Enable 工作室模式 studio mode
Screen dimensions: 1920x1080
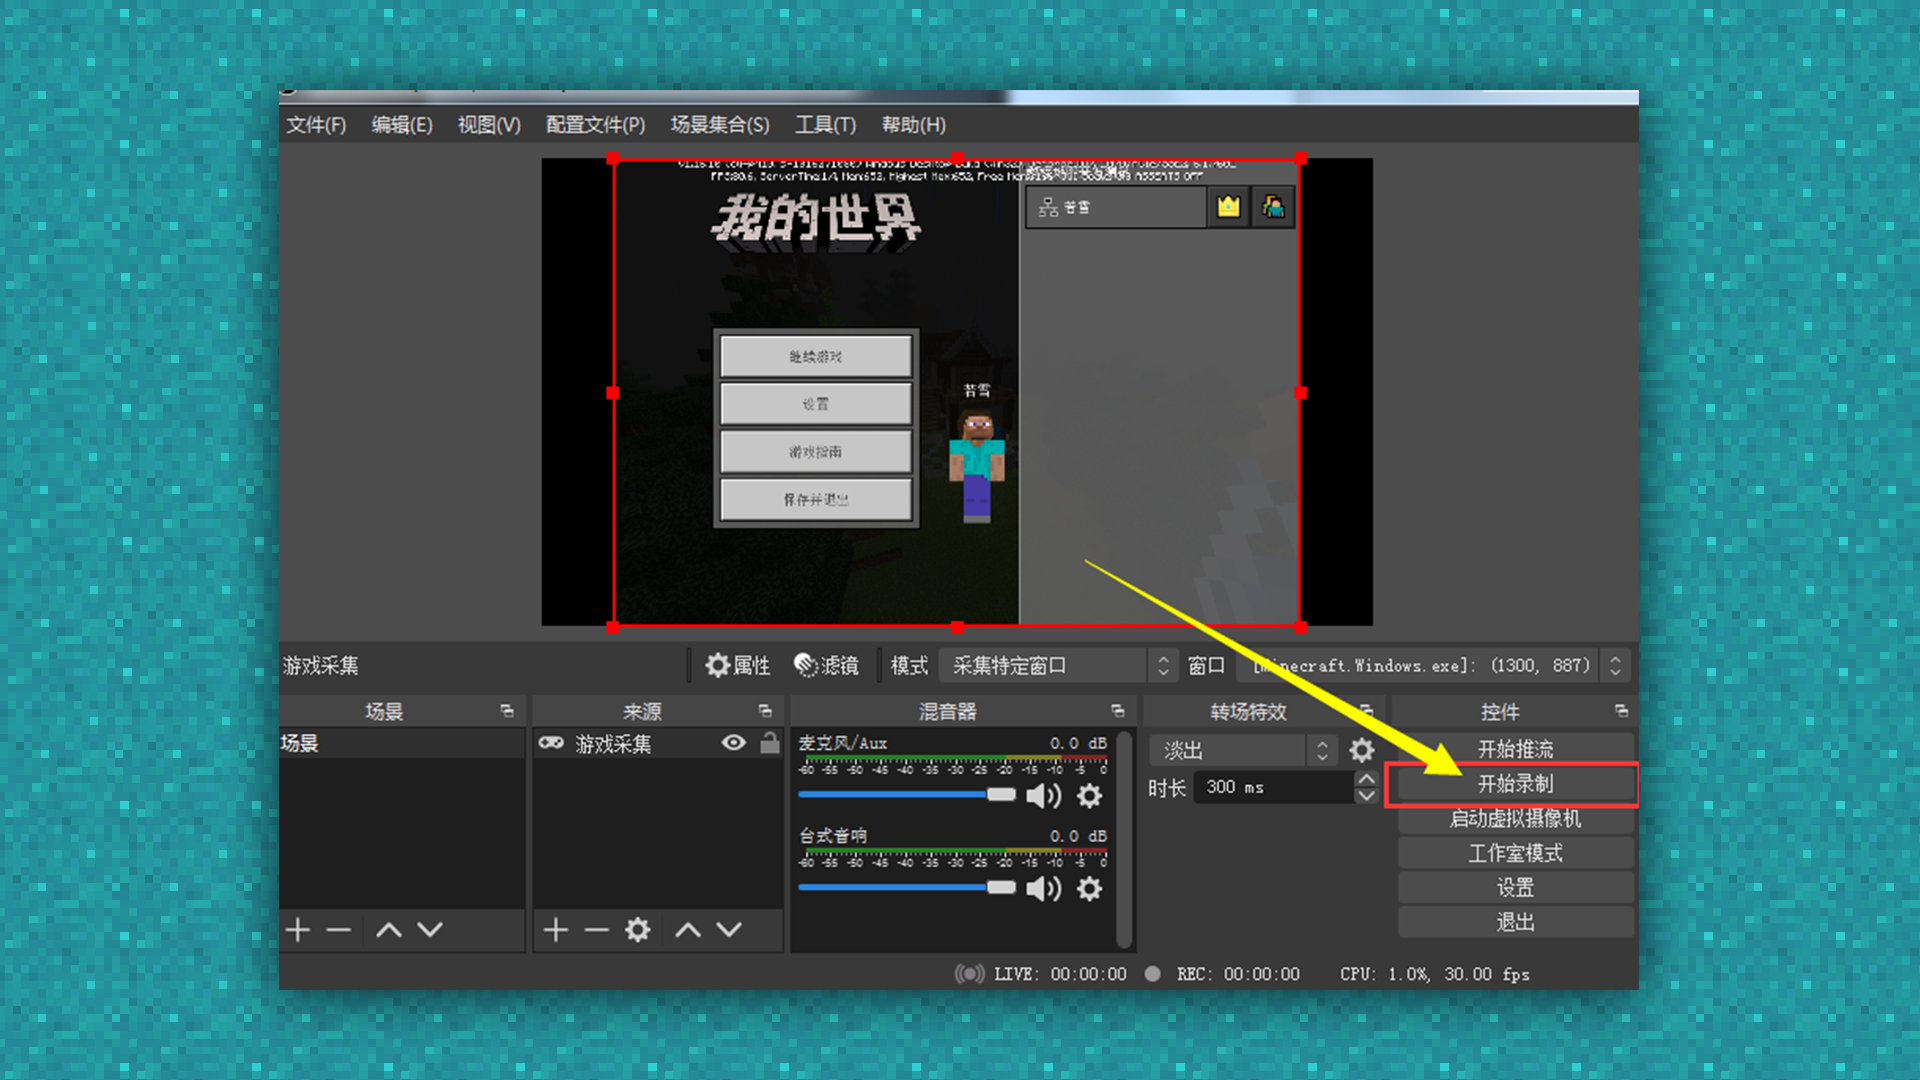pyautogui.click(x=1515, y=853)
